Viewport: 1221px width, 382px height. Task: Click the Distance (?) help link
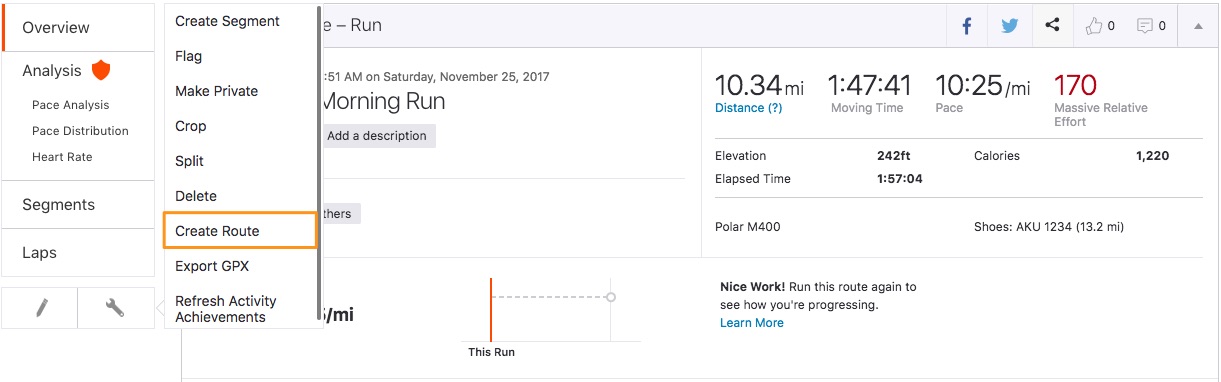point(749,108)
